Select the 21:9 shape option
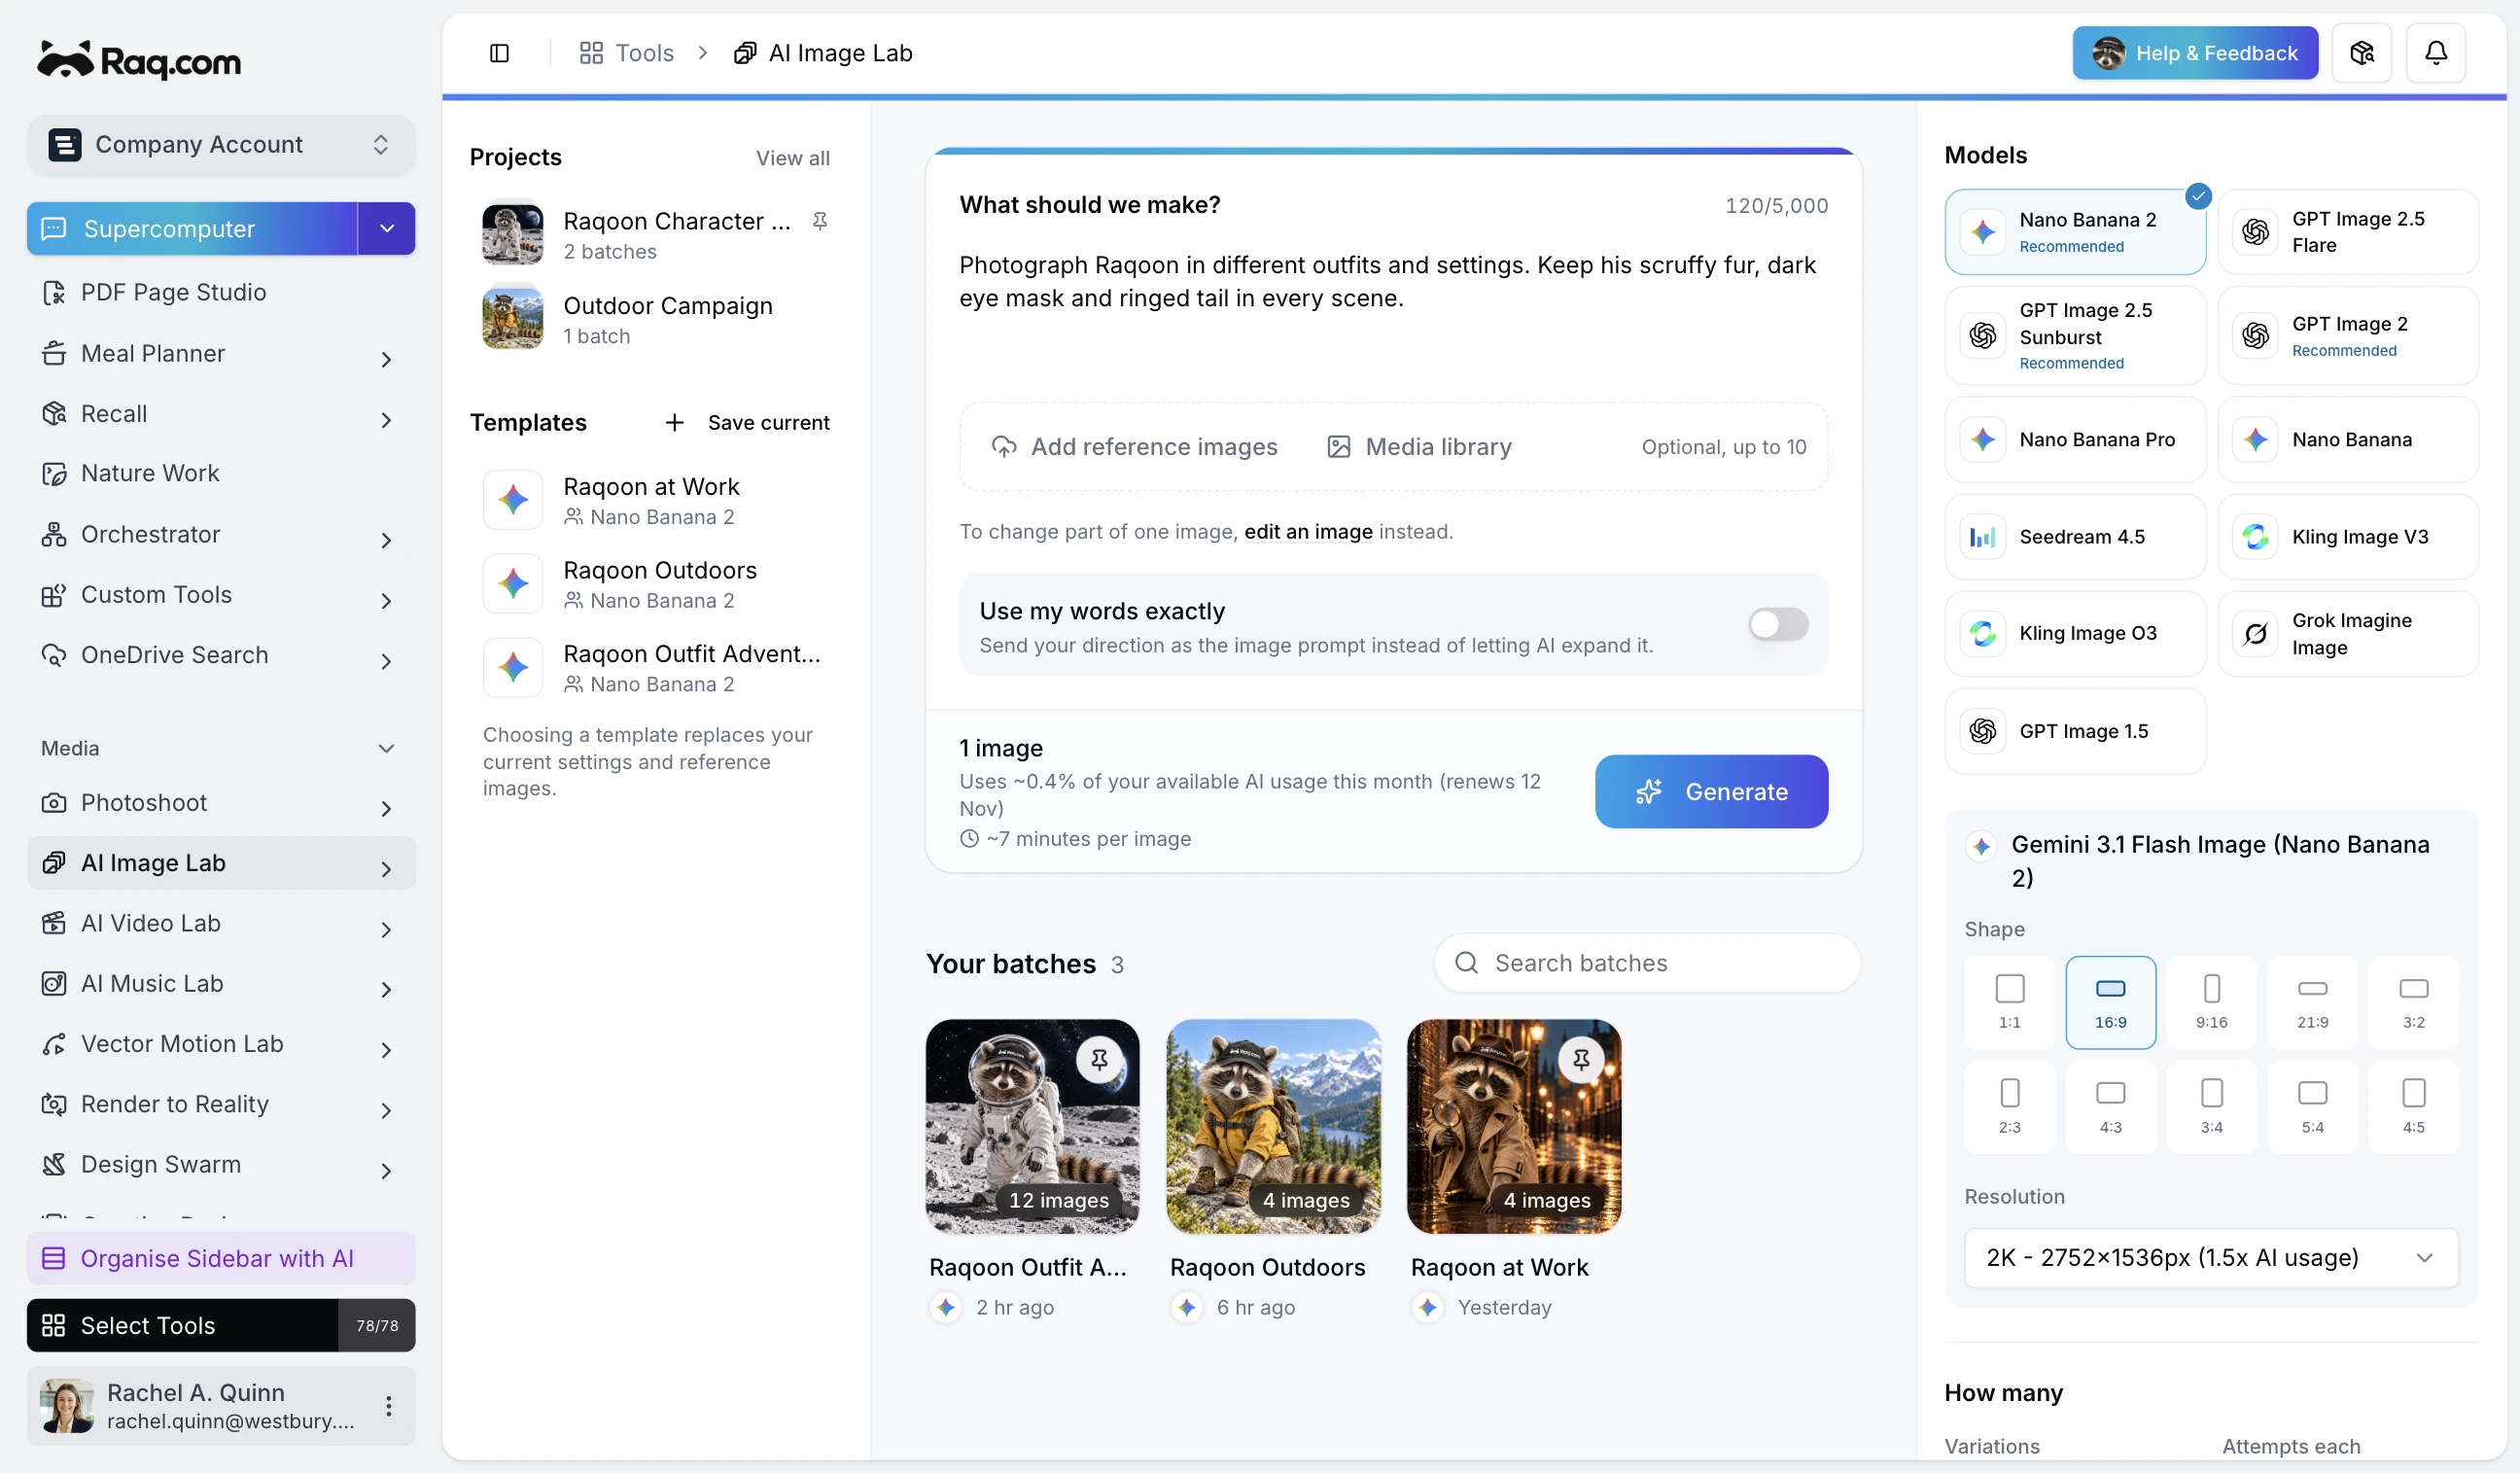Viewport: 2520px width, 1473px height. point(2312,1002)
